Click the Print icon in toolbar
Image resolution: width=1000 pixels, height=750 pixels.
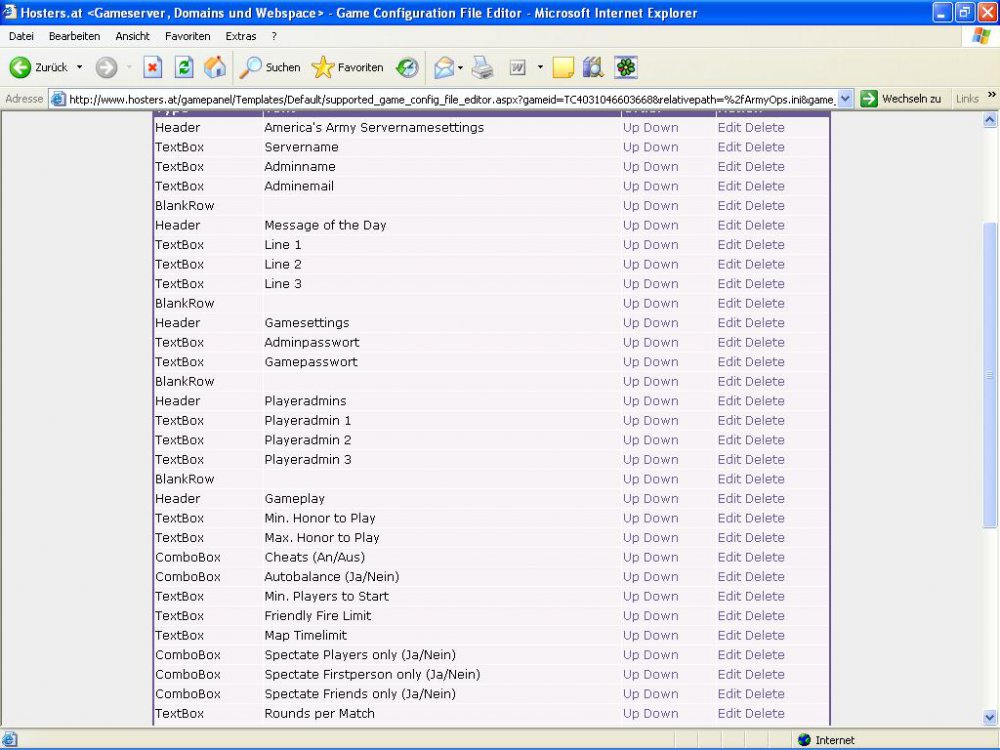[x=483, y=67]
